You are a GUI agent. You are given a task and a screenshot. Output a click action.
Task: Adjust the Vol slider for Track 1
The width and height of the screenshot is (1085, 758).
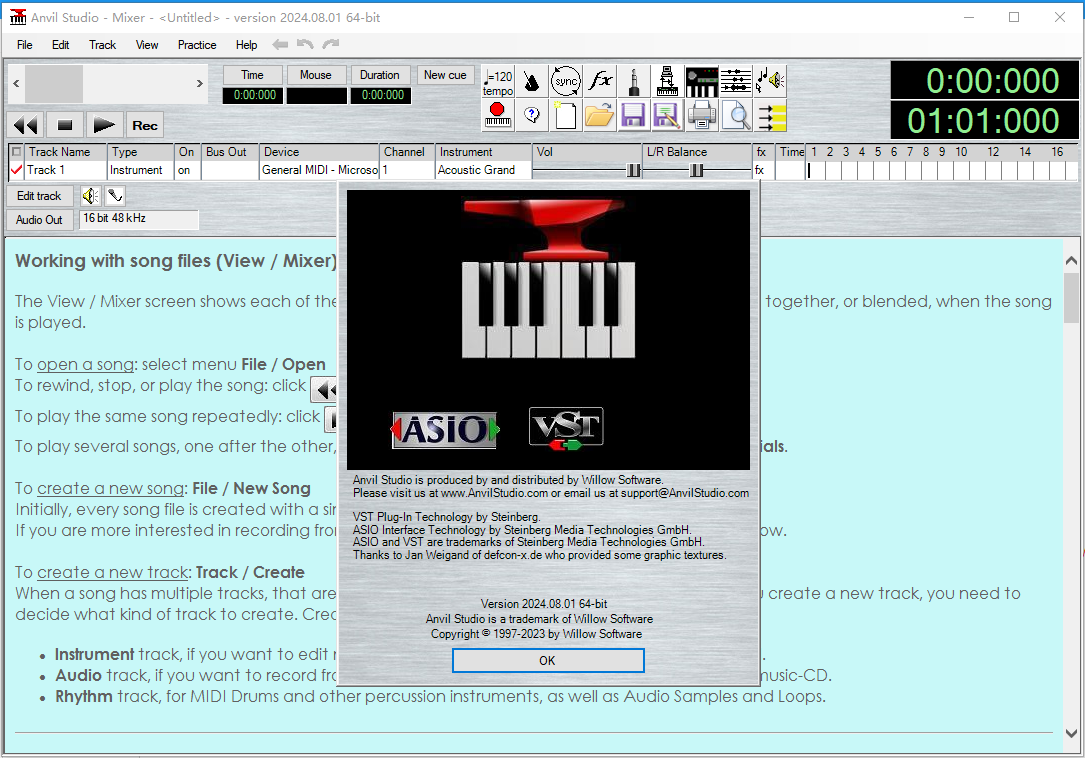632,170
